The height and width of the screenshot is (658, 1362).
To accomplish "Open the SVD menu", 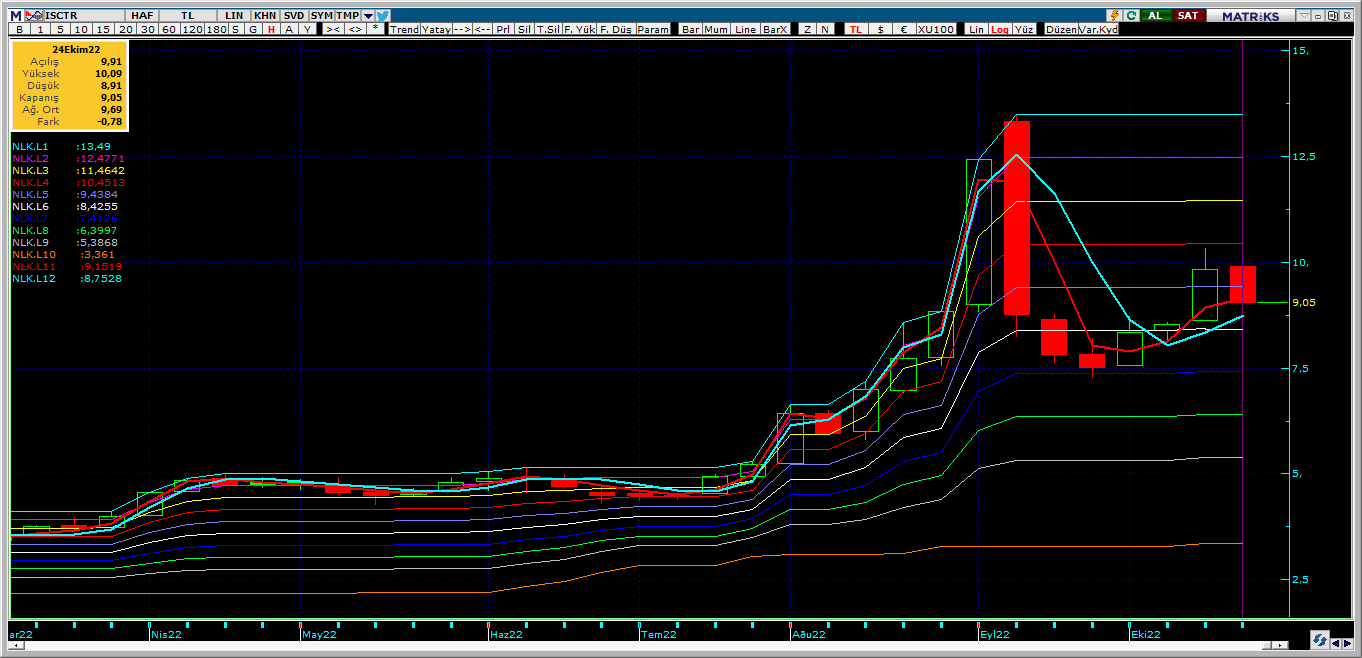I will (x=294, y=16).
